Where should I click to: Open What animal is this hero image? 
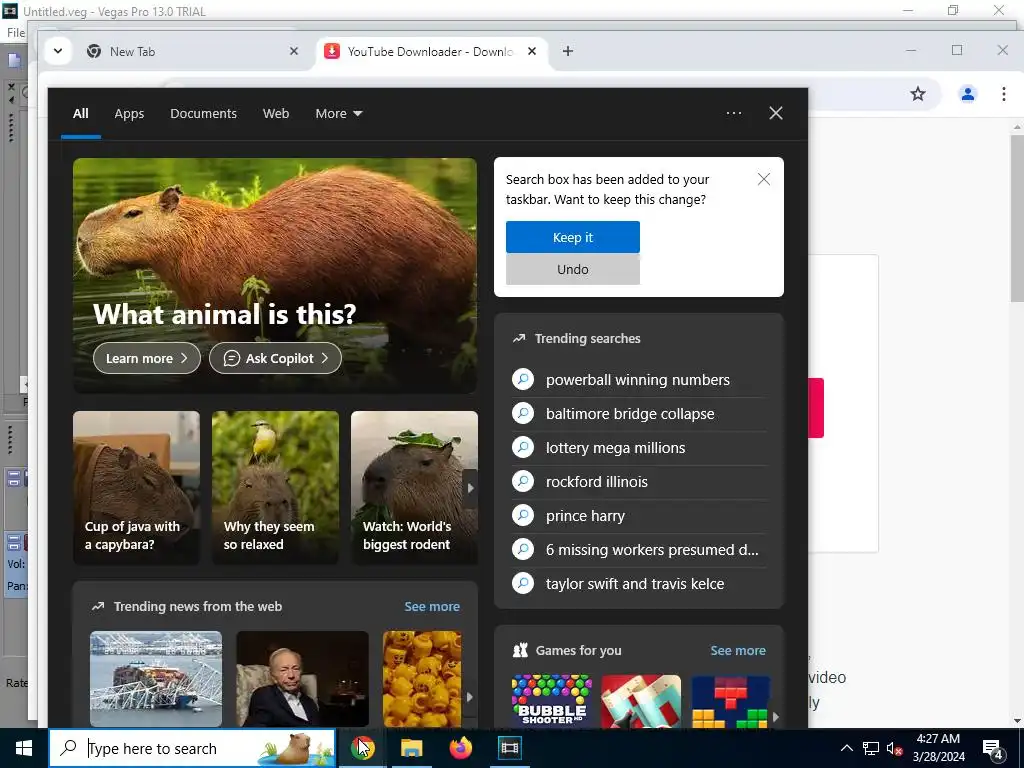[x=275, y=275]
